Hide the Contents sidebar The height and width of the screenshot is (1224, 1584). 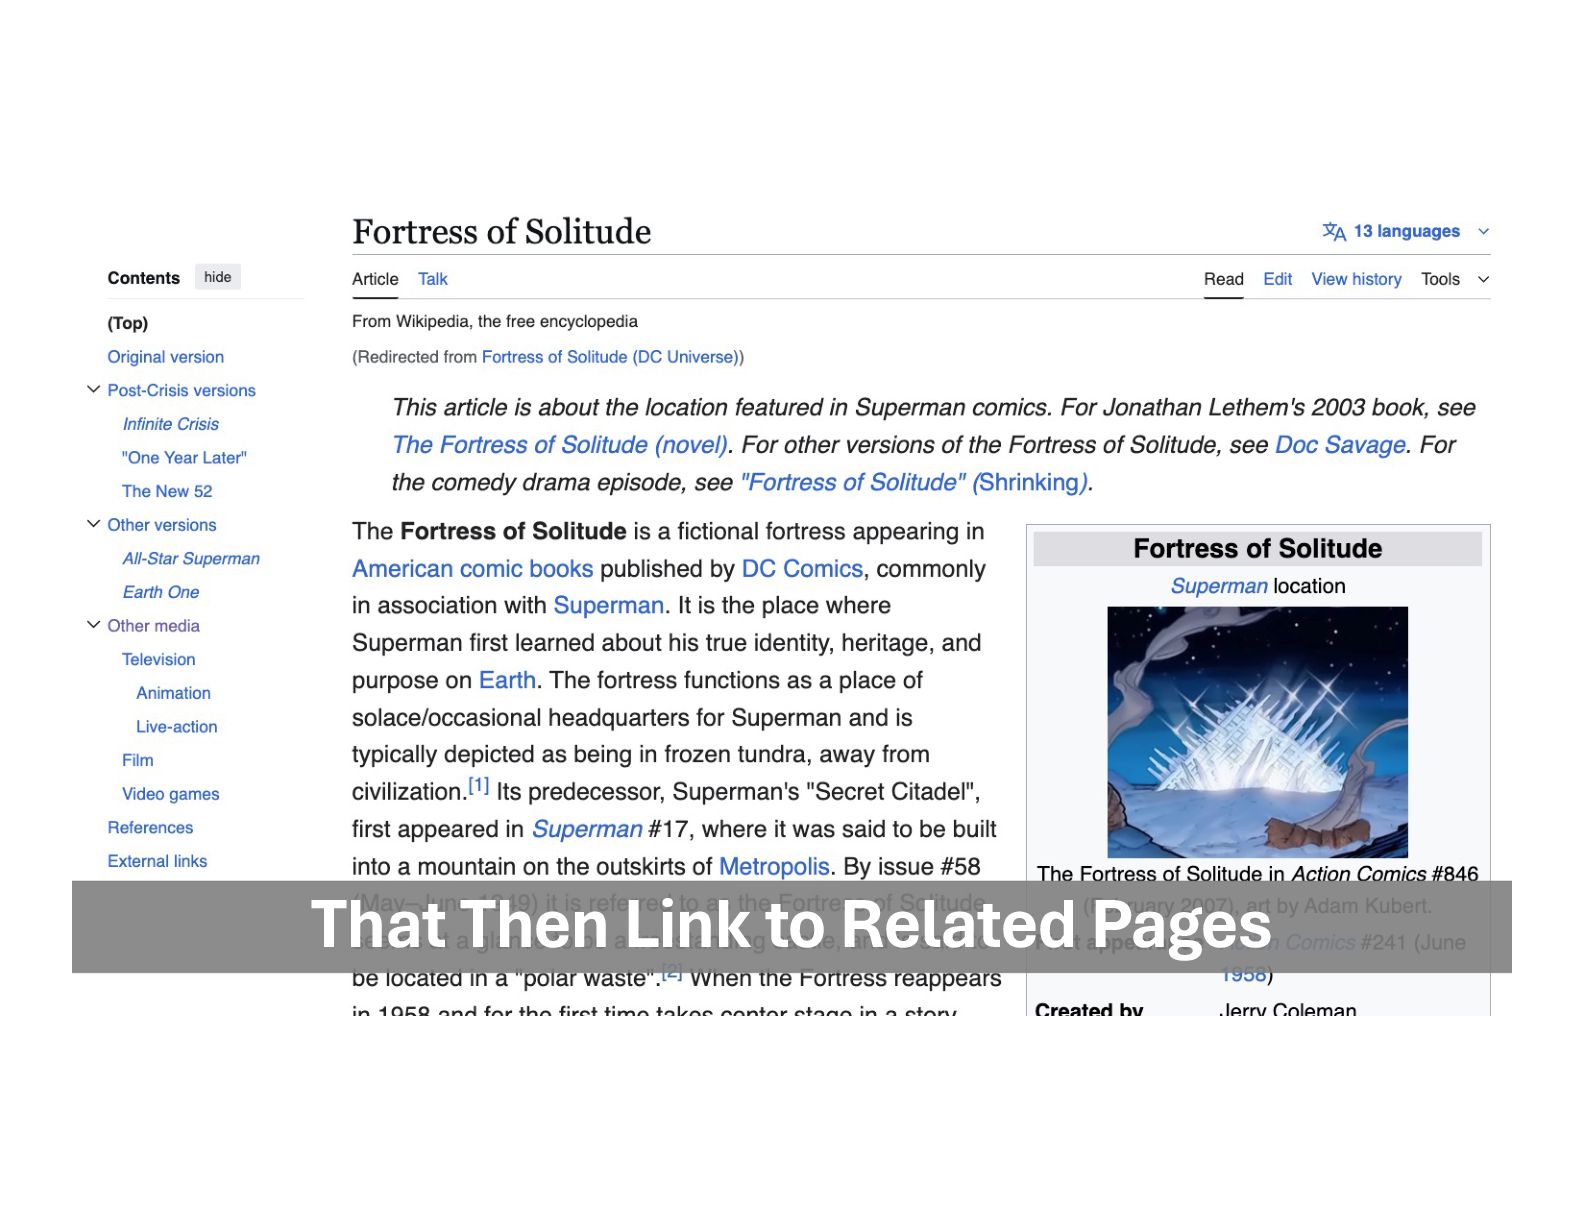pyautogui.click(x=218, y=277)
